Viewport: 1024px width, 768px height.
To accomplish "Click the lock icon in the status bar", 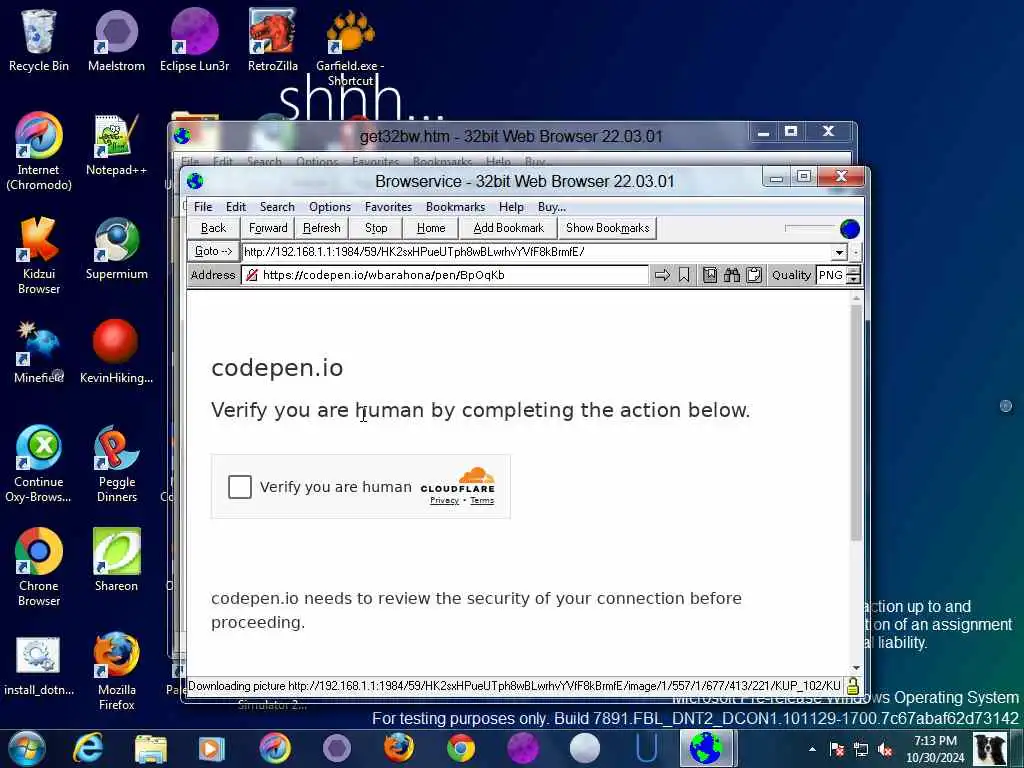I will [852, 686].
